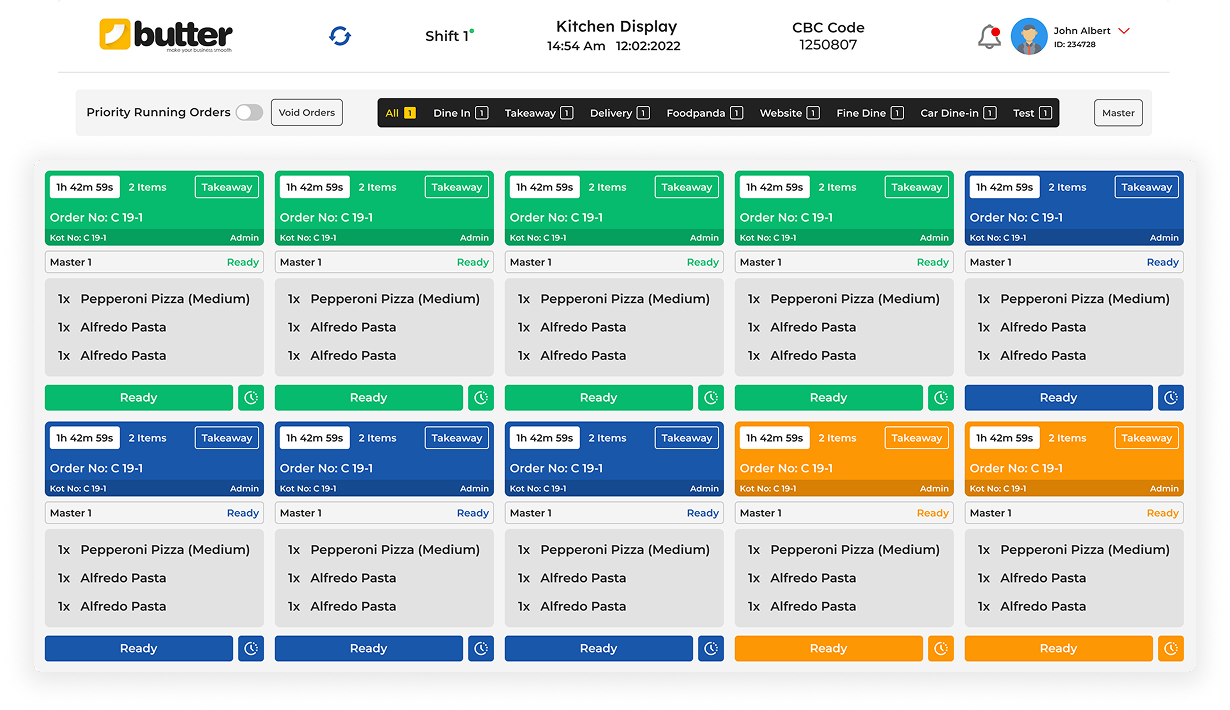Viewport: 1230px width, 710px height.
Task: Click Takeaway badge on the top-left order card
Action: coord(227,187)
